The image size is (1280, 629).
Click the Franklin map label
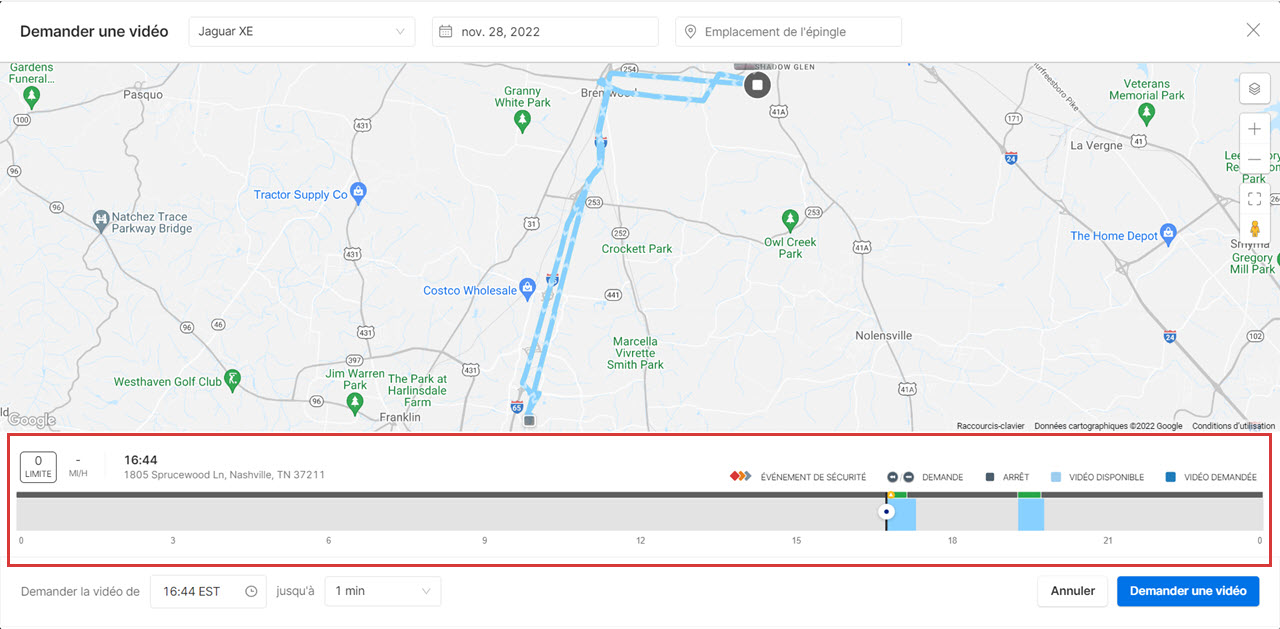[400, 416]
